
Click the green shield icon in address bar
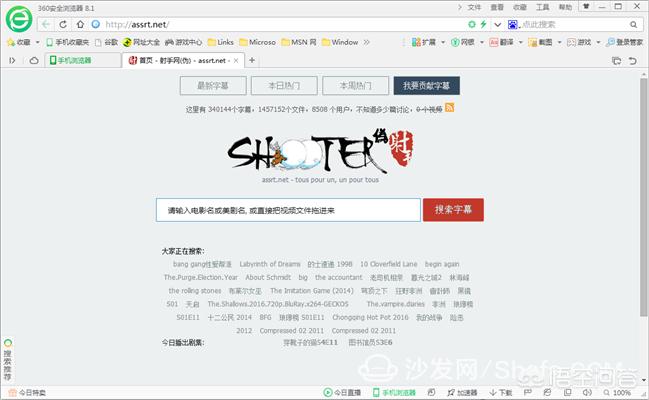471,24
